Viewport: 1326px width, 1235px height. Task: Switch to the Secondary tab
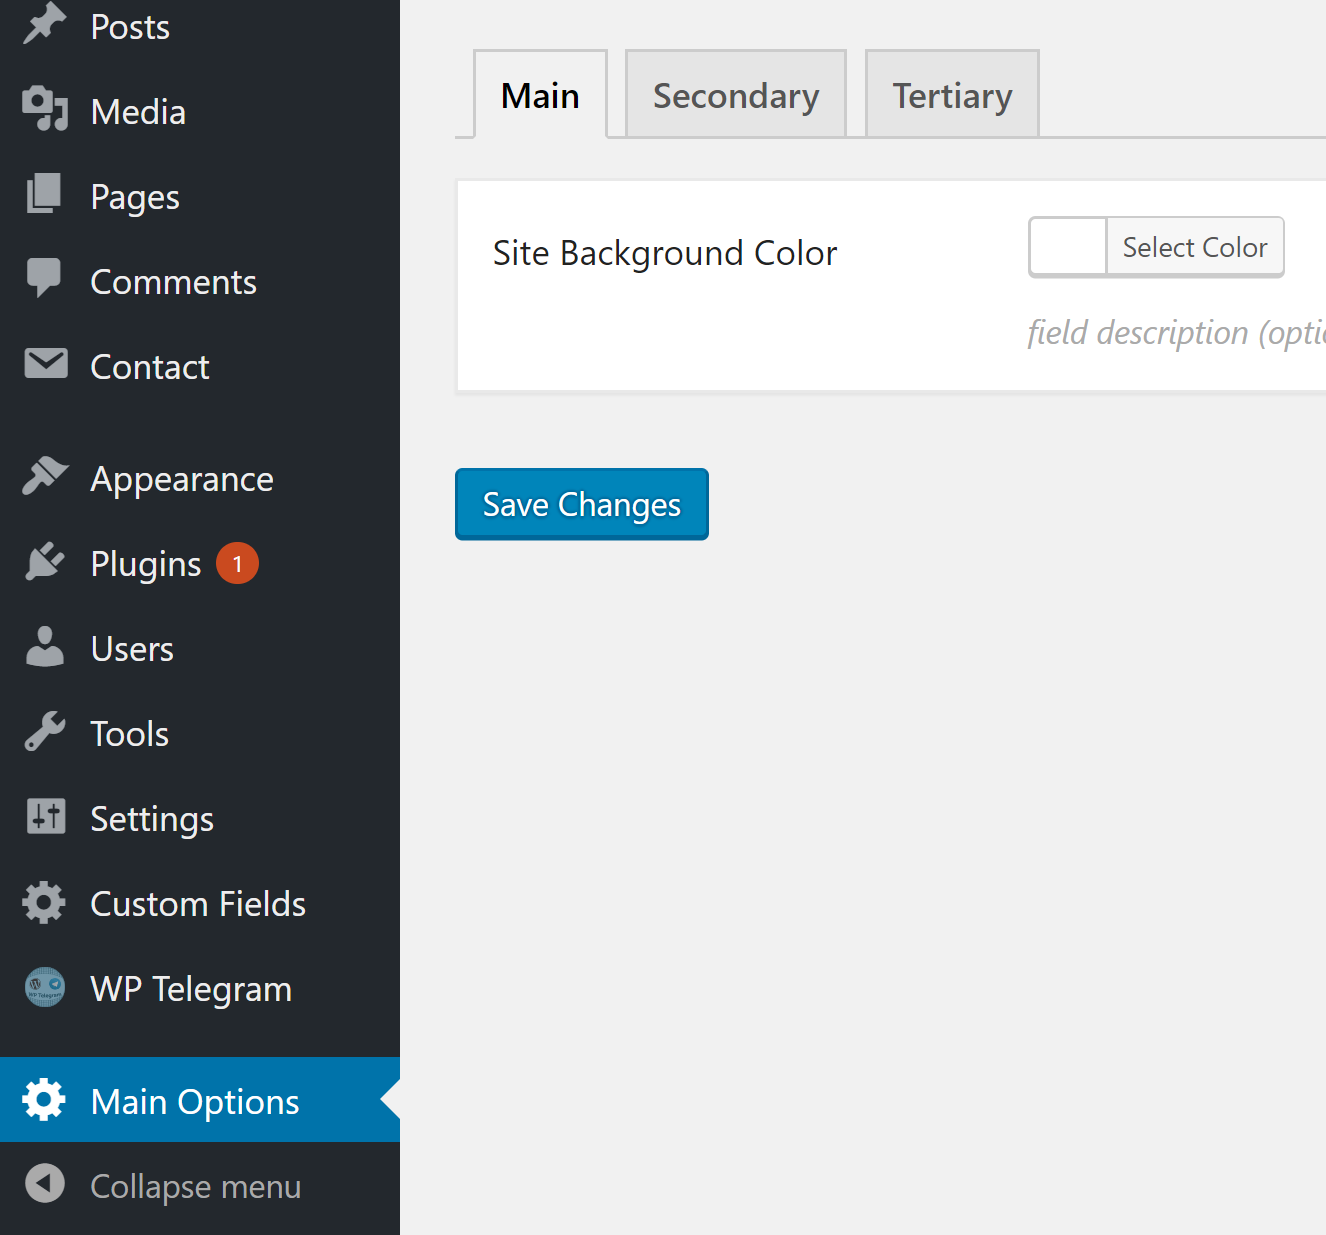(x=736, y=94)
